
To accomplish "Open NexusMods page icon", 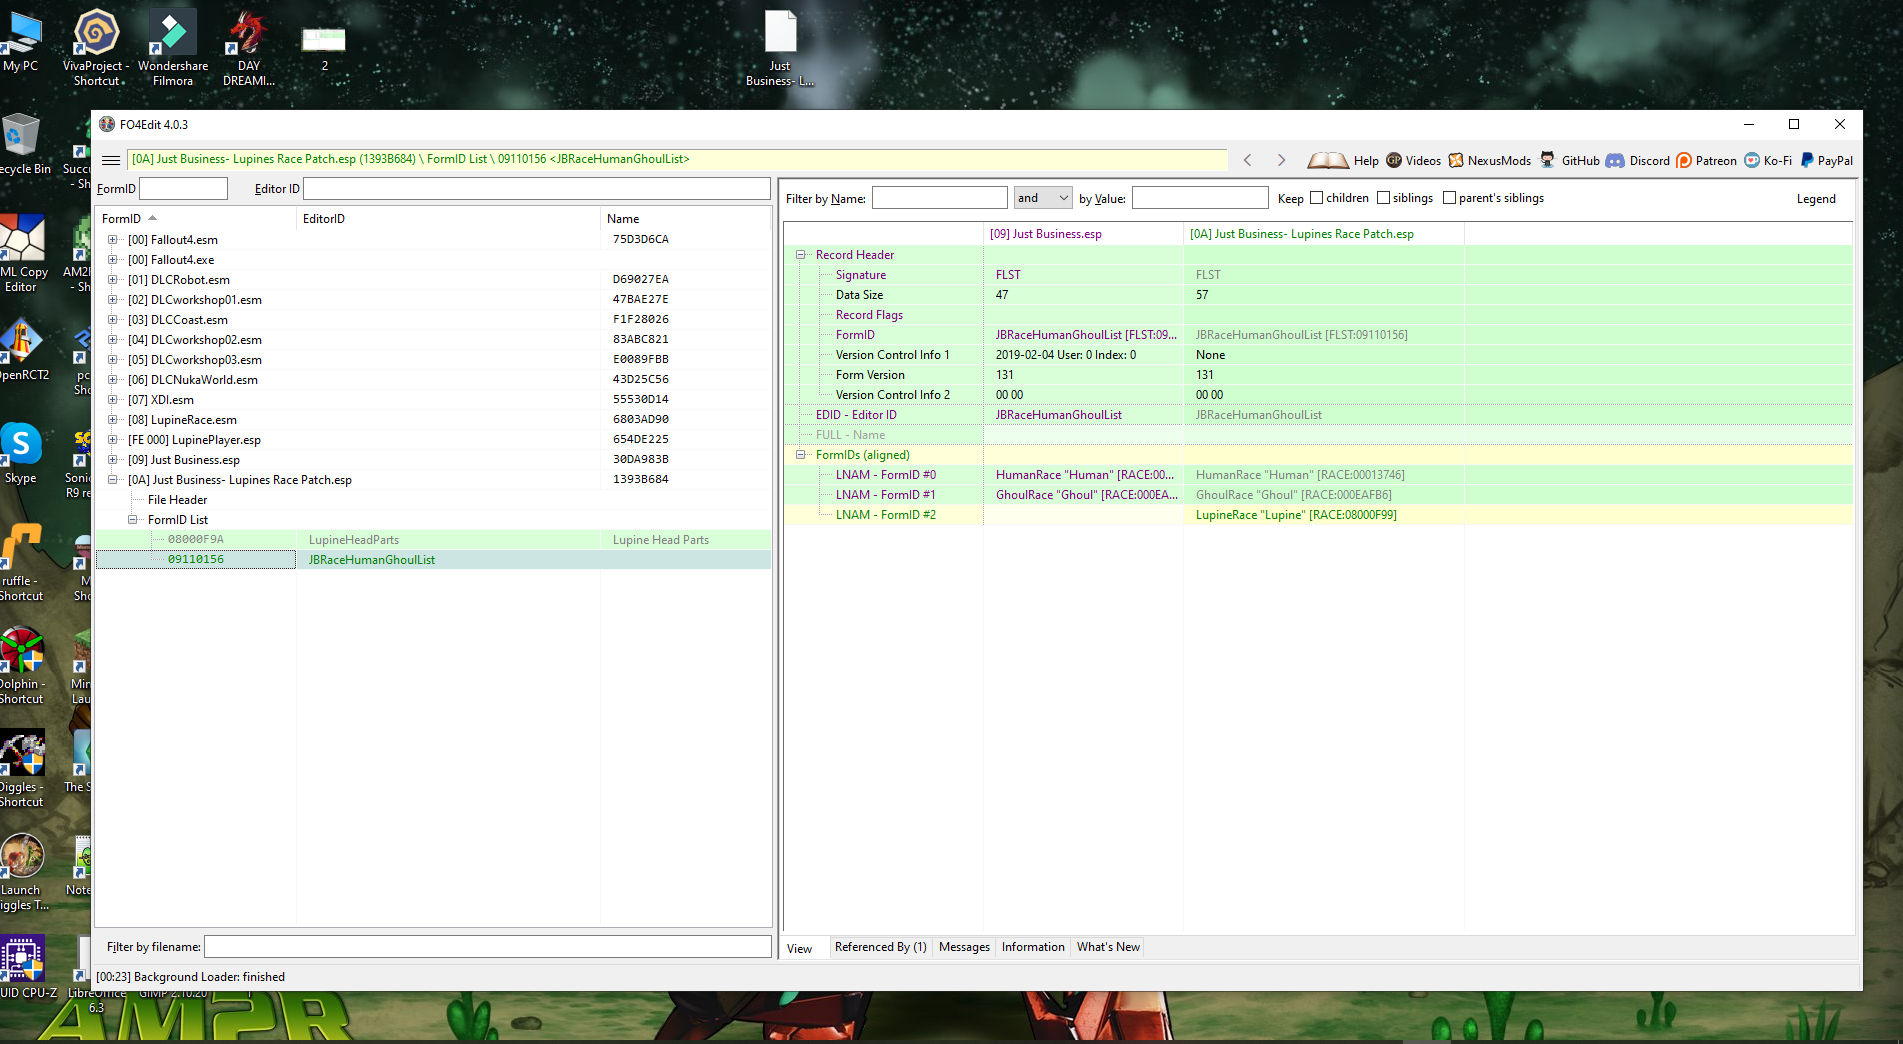I will (1456, 160).
